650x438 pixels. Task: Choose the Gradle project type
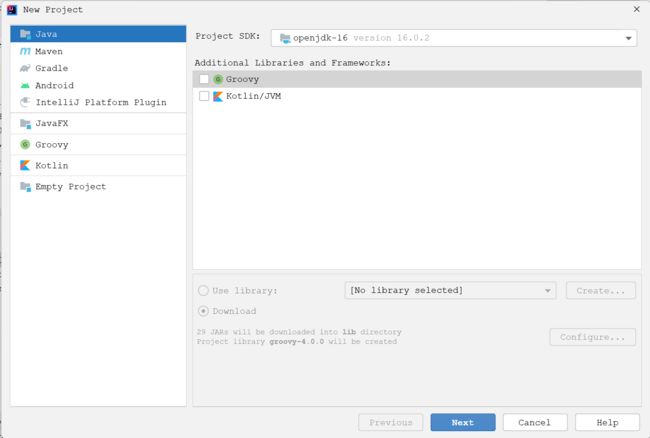click(98, 68)
